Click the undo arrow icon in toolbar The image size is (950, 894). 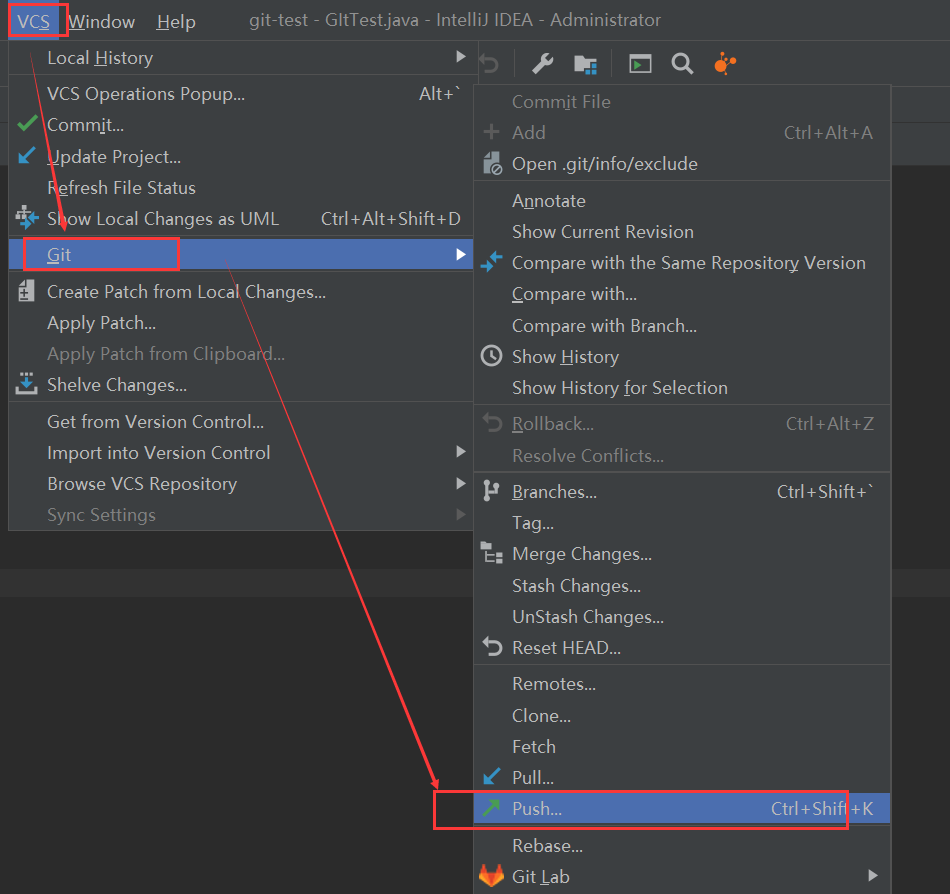coord(489,63)
